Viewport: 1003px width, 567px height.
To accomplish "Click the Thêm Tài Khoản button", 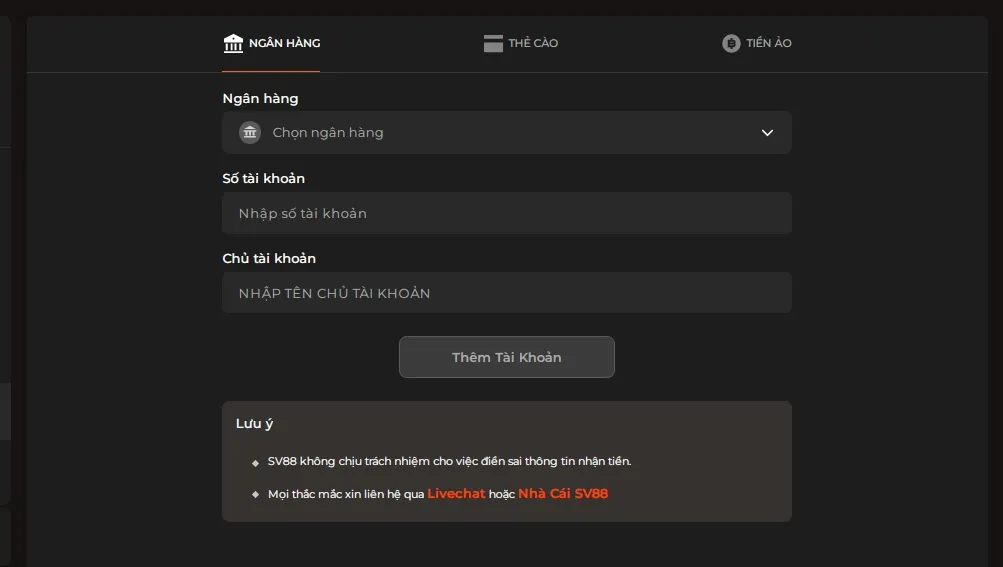I will [507, 357].
